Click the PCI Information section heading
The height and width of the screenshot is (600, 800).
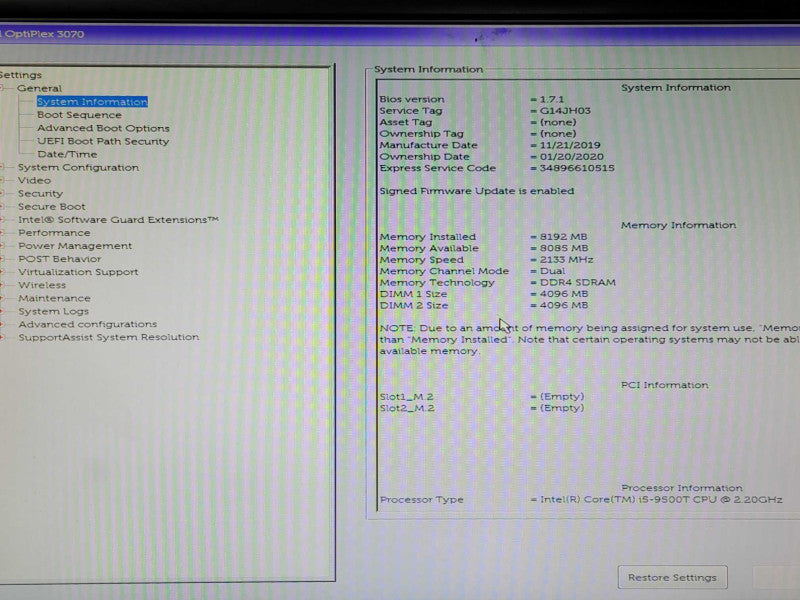[665, 385]
